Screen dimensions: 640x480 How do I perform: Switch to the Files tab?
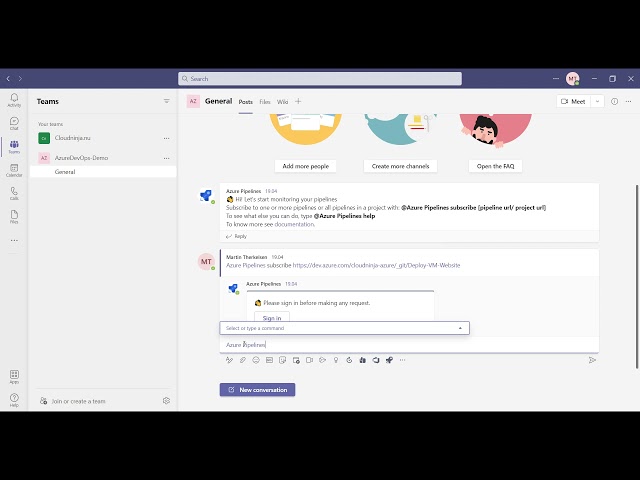(265, 102)
